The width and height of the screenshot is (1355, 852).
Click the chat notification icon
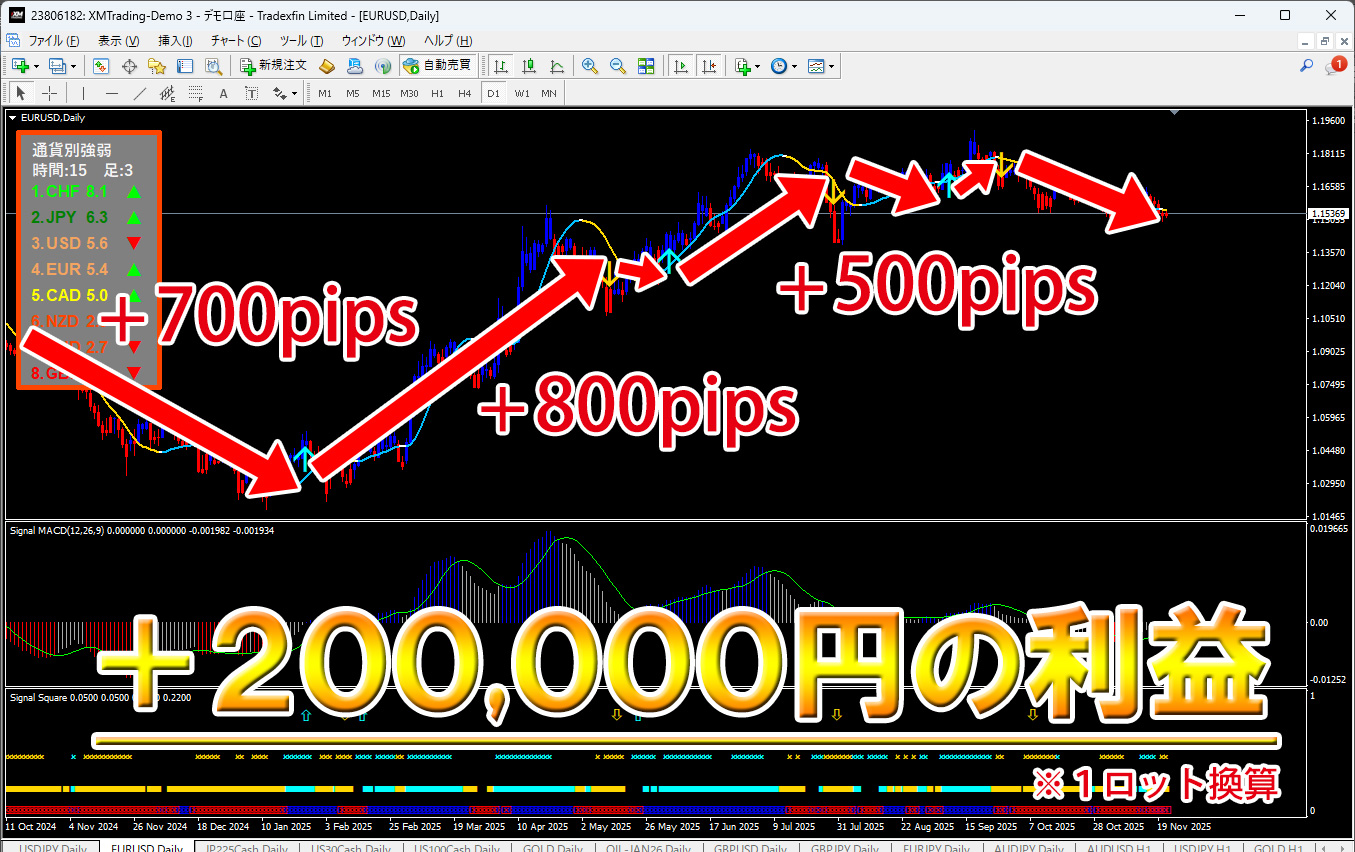tap(1334, 66)
